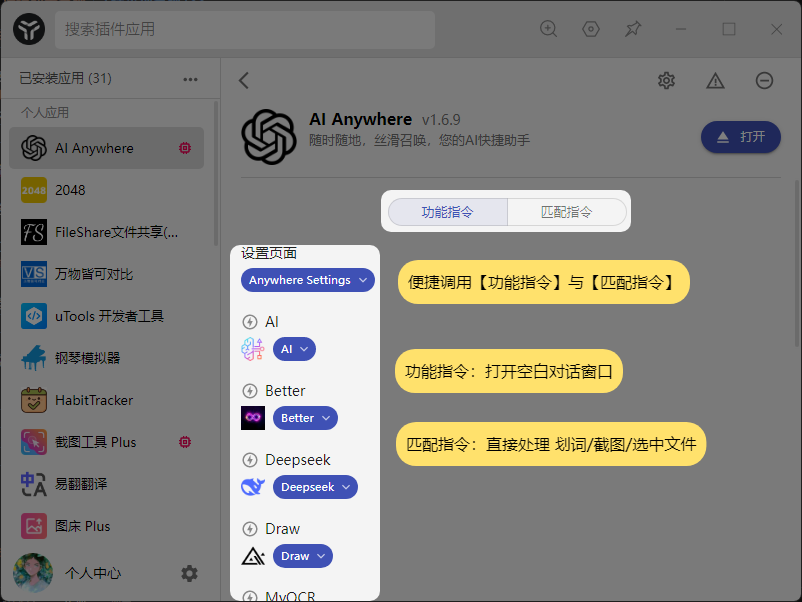Click the uTools logo icon
The image size is (802, 602).
28,29
